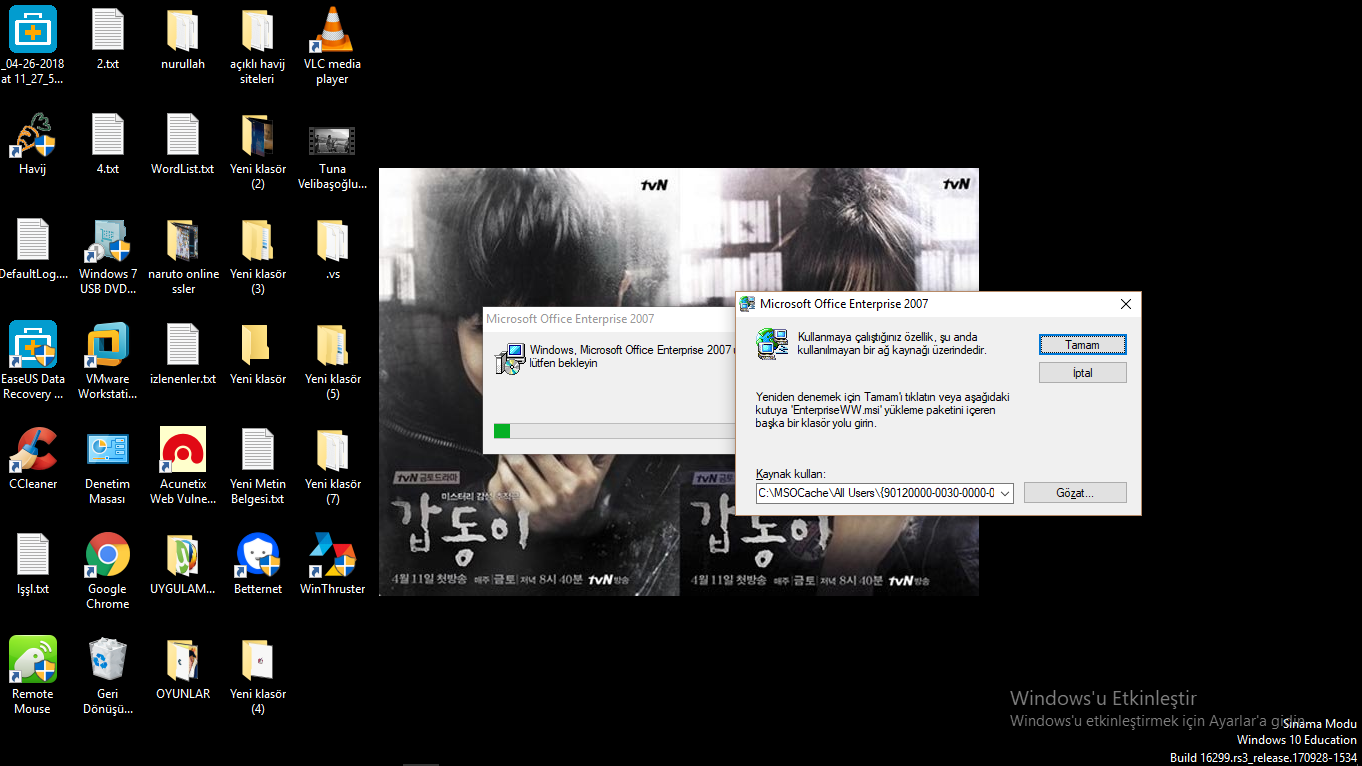Close the Microsoft Office Enterprise 2007 dialog
This screenshot has width=1362, height=766.
pos(1125,304)
